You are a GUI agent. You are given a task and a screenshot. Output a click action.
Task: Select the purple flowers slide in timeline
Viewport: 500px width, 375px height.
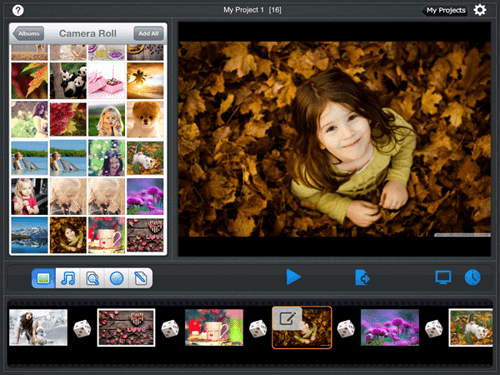pos(390,327)
